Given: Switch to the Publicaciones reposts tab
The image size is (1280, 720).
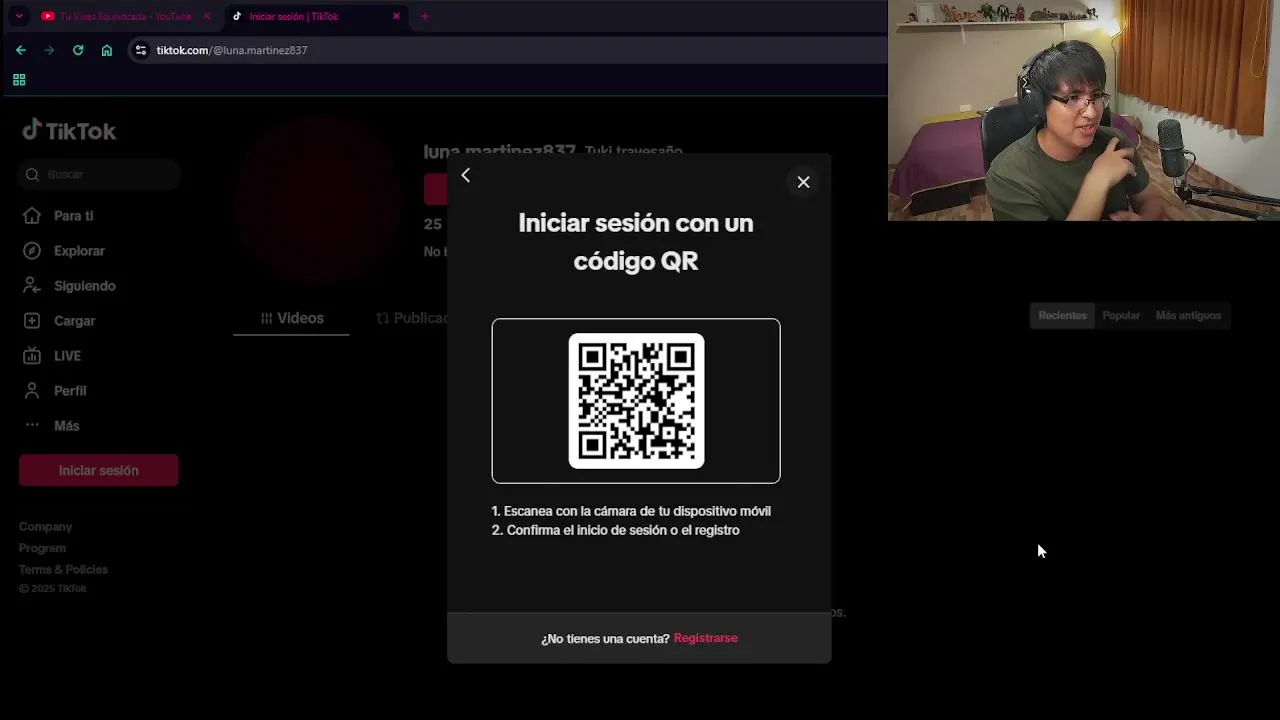Looking at the screenshot, I should tap(412, 318).
